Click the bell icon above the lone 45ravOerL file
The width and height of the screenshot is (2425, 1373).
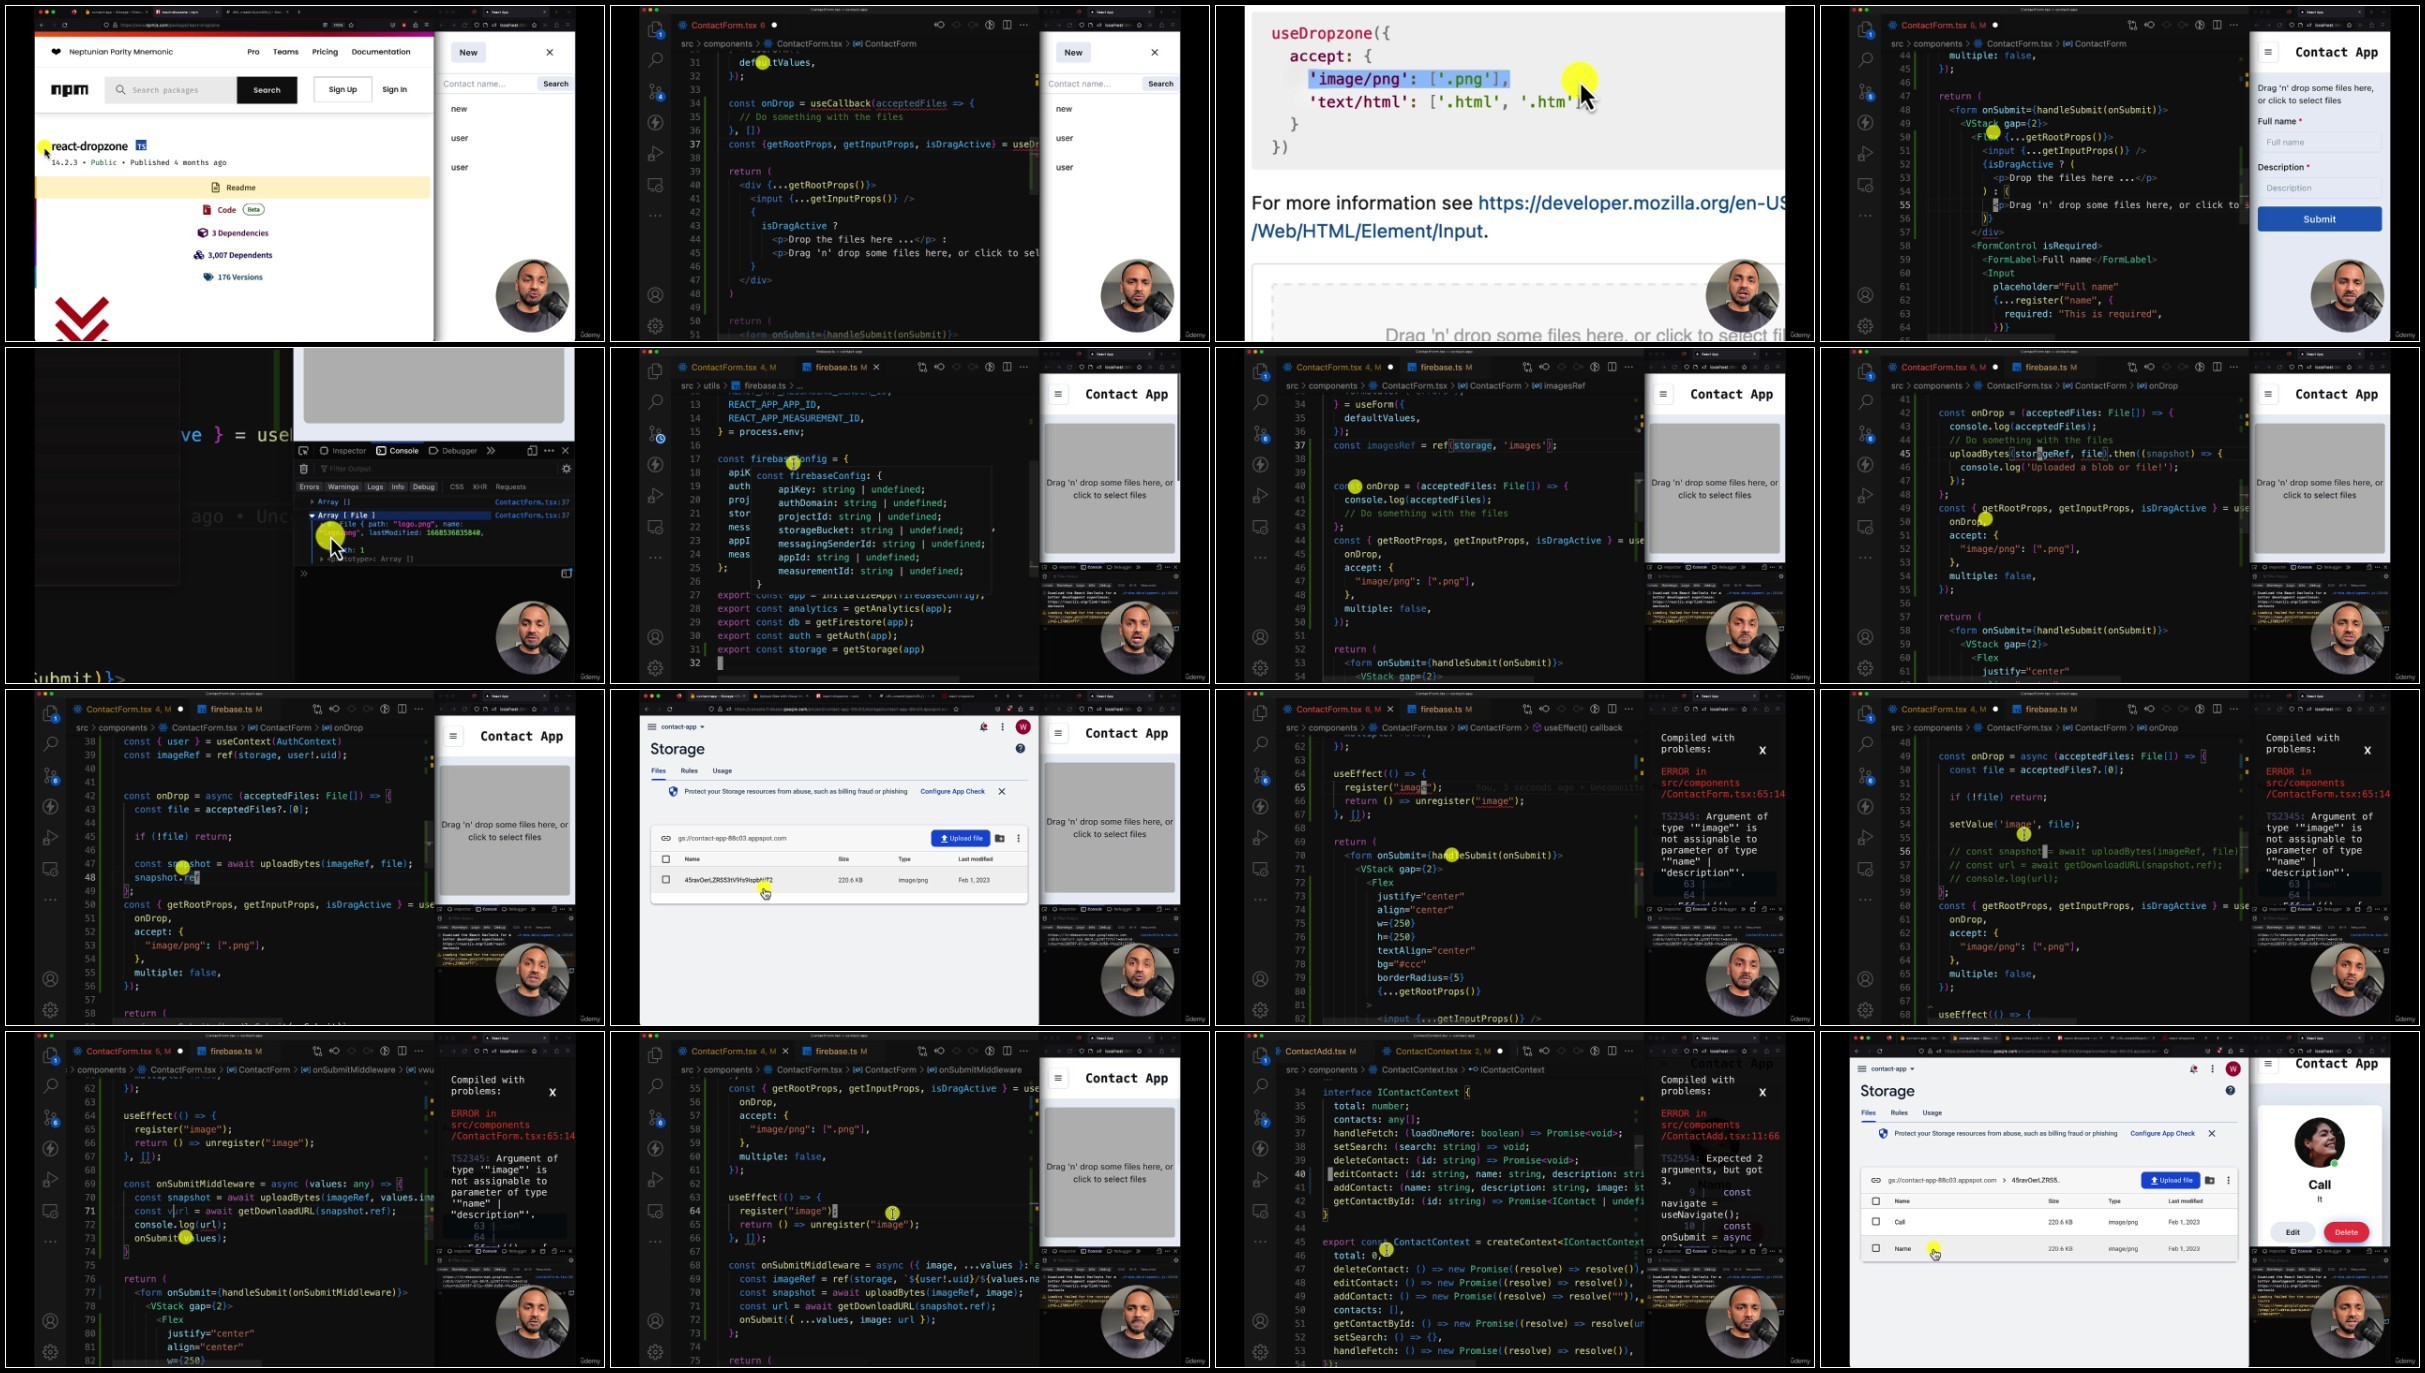[x=984, y=727]
